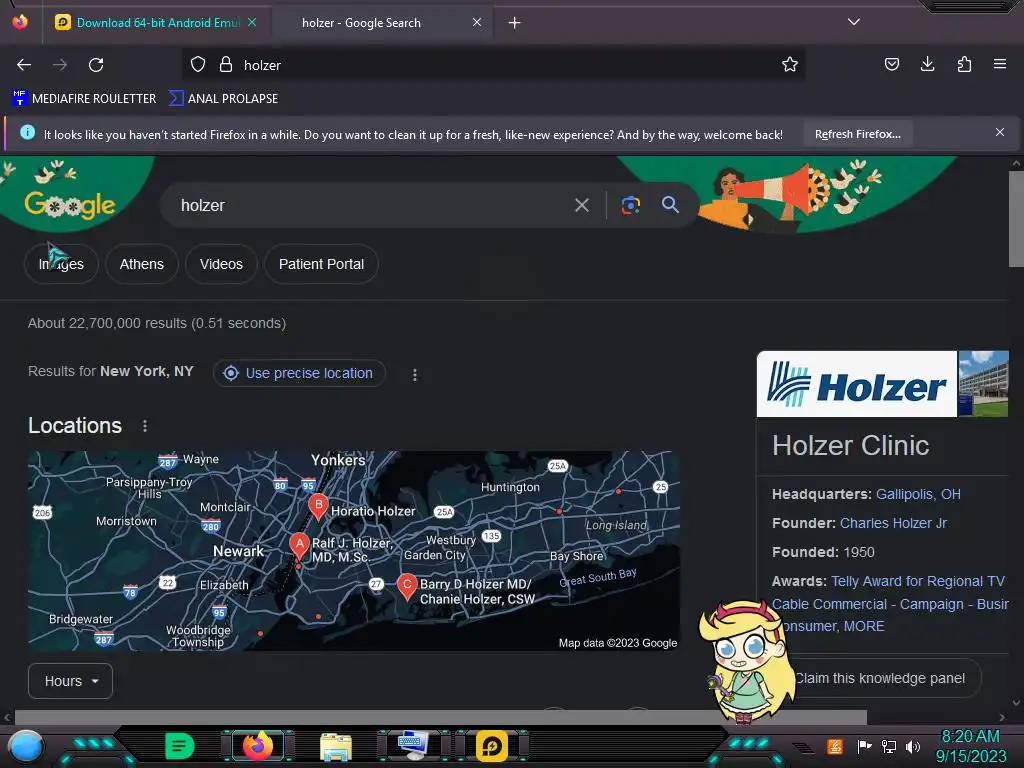Select the holzer - Google Search tab
1024x768 pixels.
coord(381,23)
